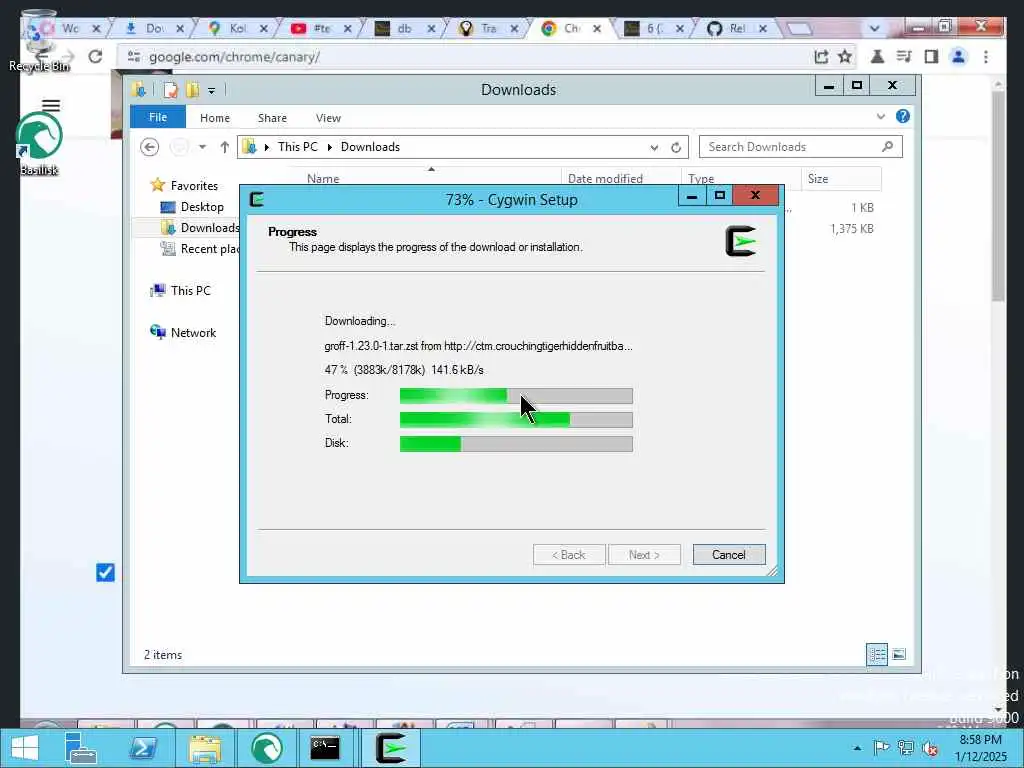
Task: Open the File tab in Downloads window
Action: pos(158,117)
